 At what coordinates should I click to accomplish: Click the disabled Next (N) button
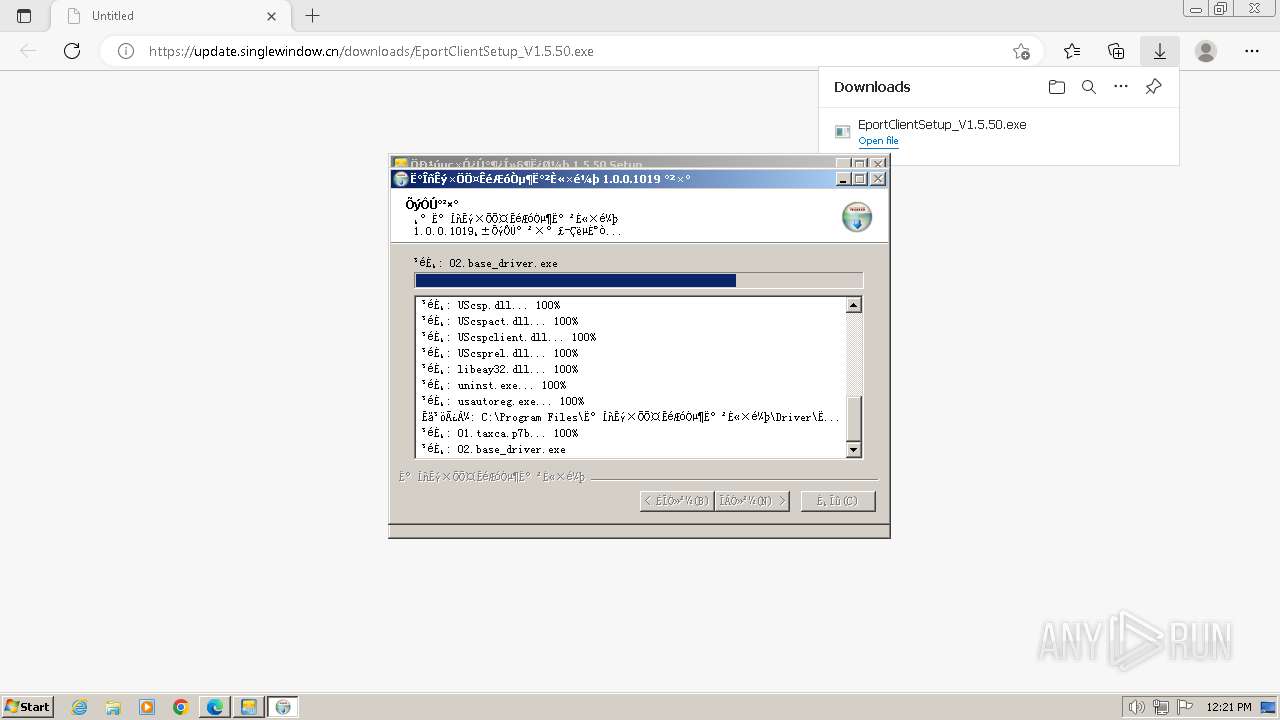[x=752, y=500]
